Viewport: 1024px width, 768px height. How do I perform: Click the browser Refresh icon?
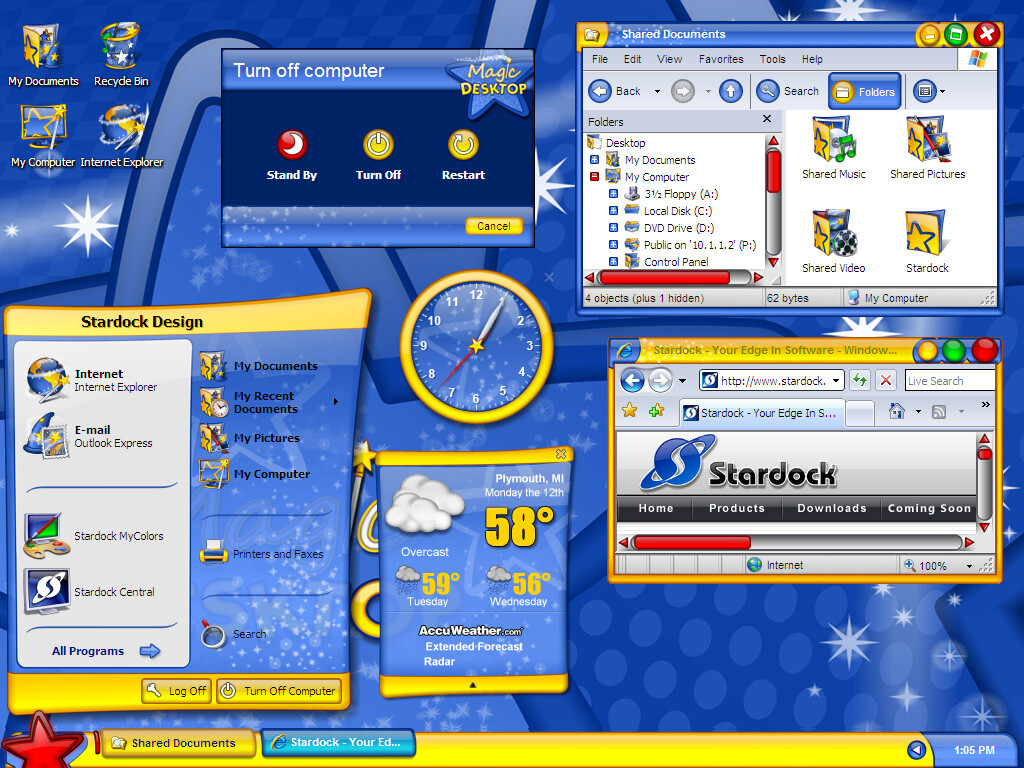859,380
